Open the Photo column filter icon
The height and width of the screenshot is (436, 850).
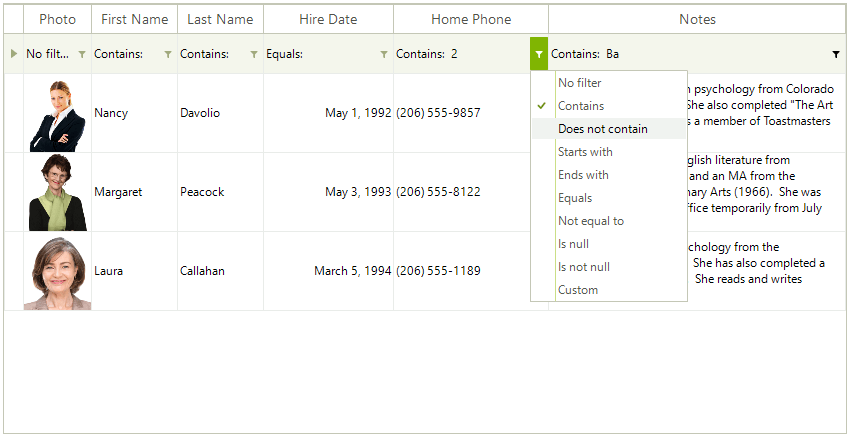(x=82, y=54)
